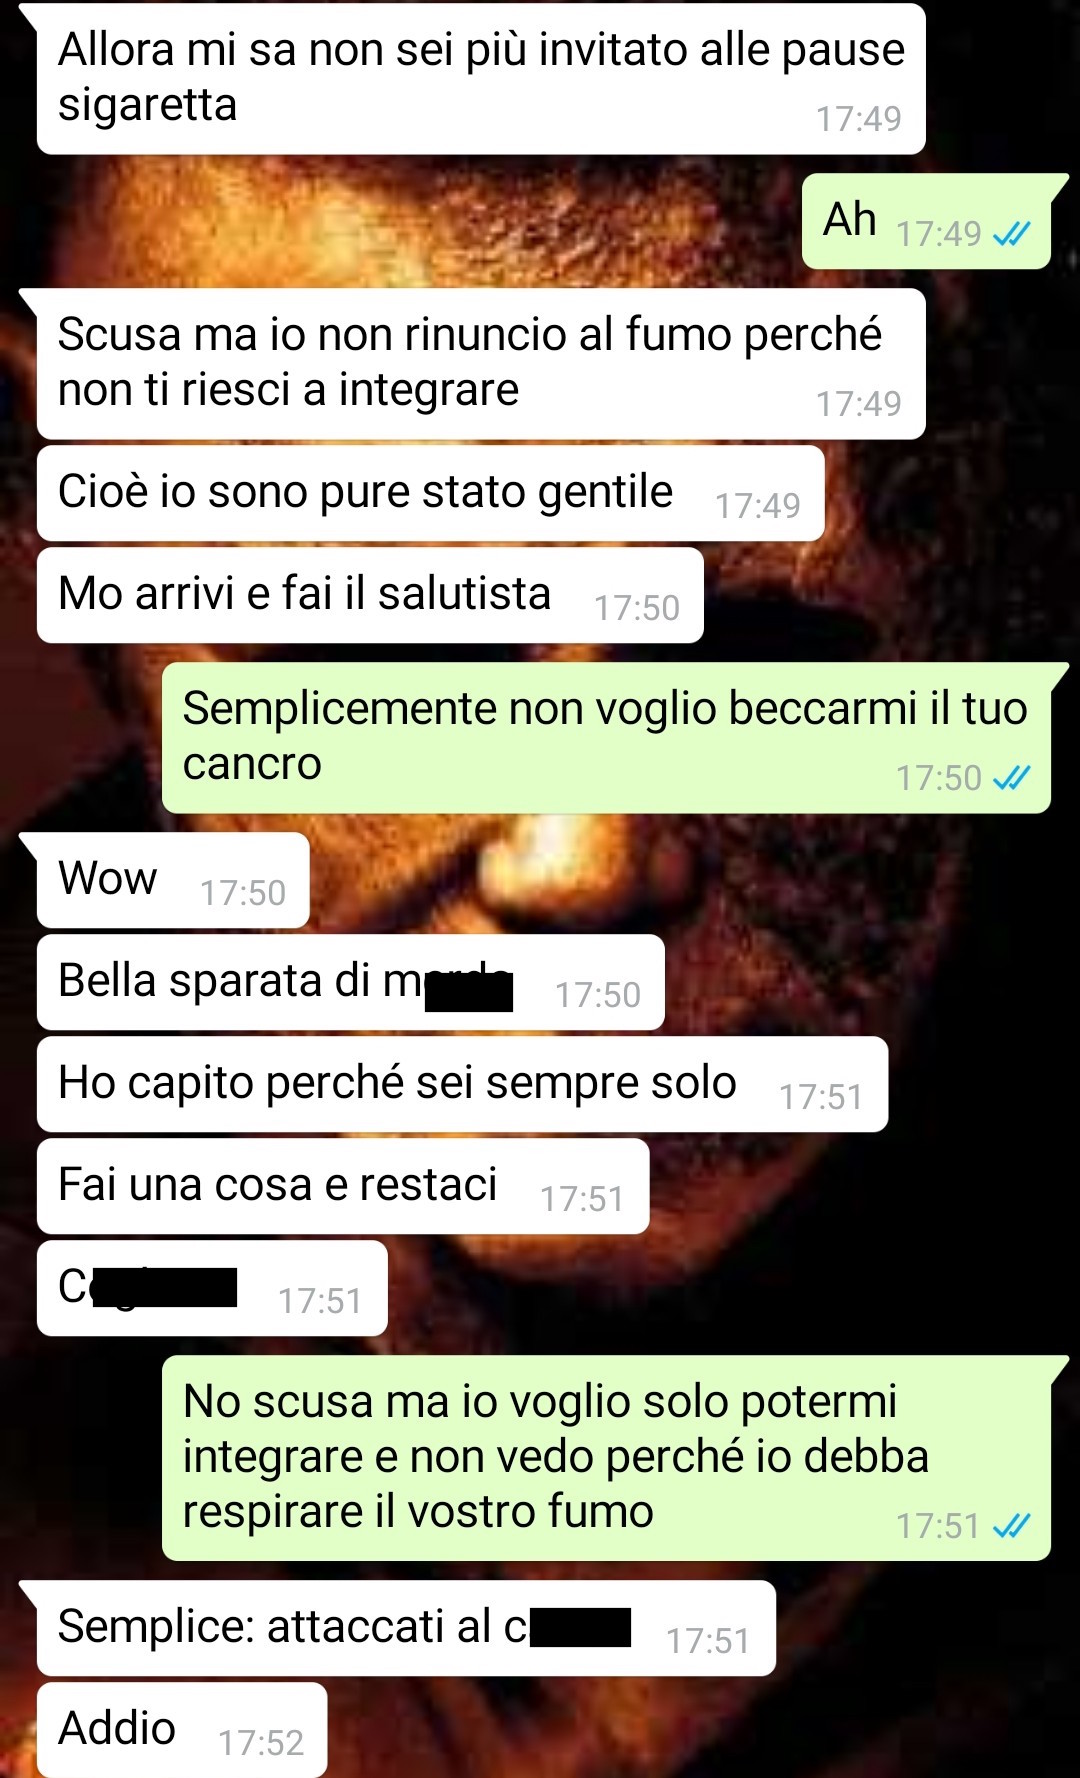Tap the 'Wow' message
The width and height of the screenshot is (1080, 1778).
coord(172,880)
